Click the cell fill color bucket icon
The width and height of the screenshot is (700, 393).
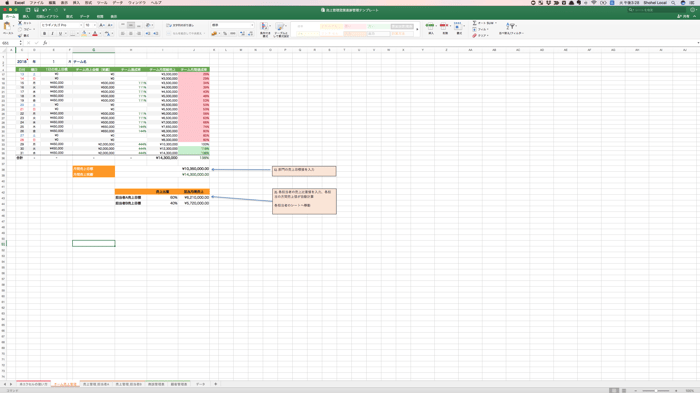click(84, 33)
